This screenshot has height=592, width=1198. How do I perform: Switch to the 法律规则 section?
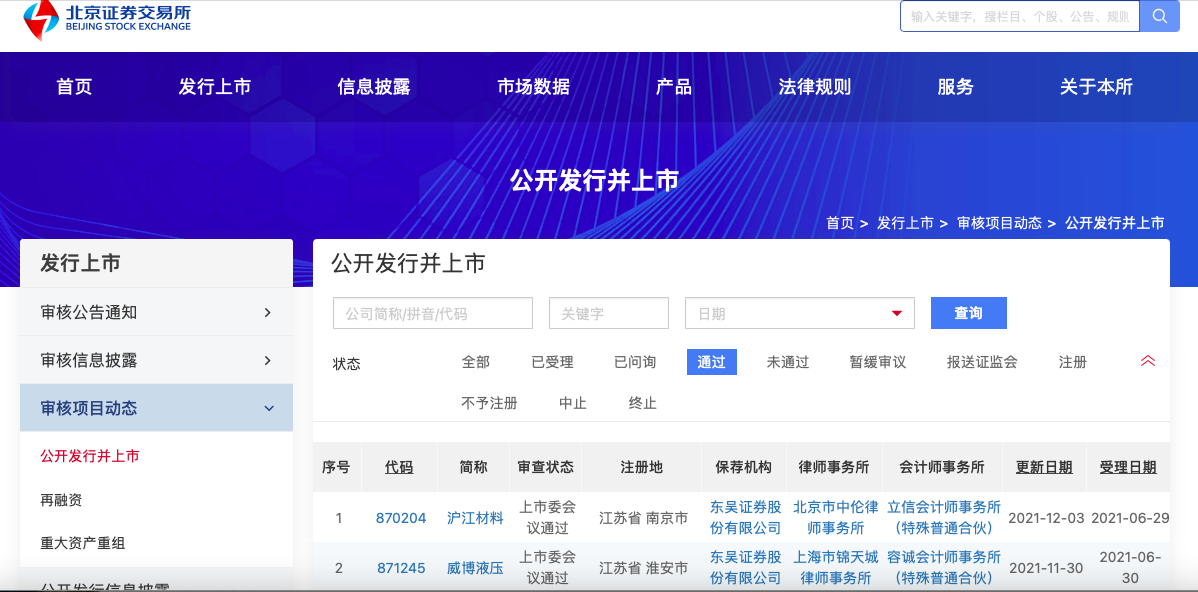coord(815,87)
